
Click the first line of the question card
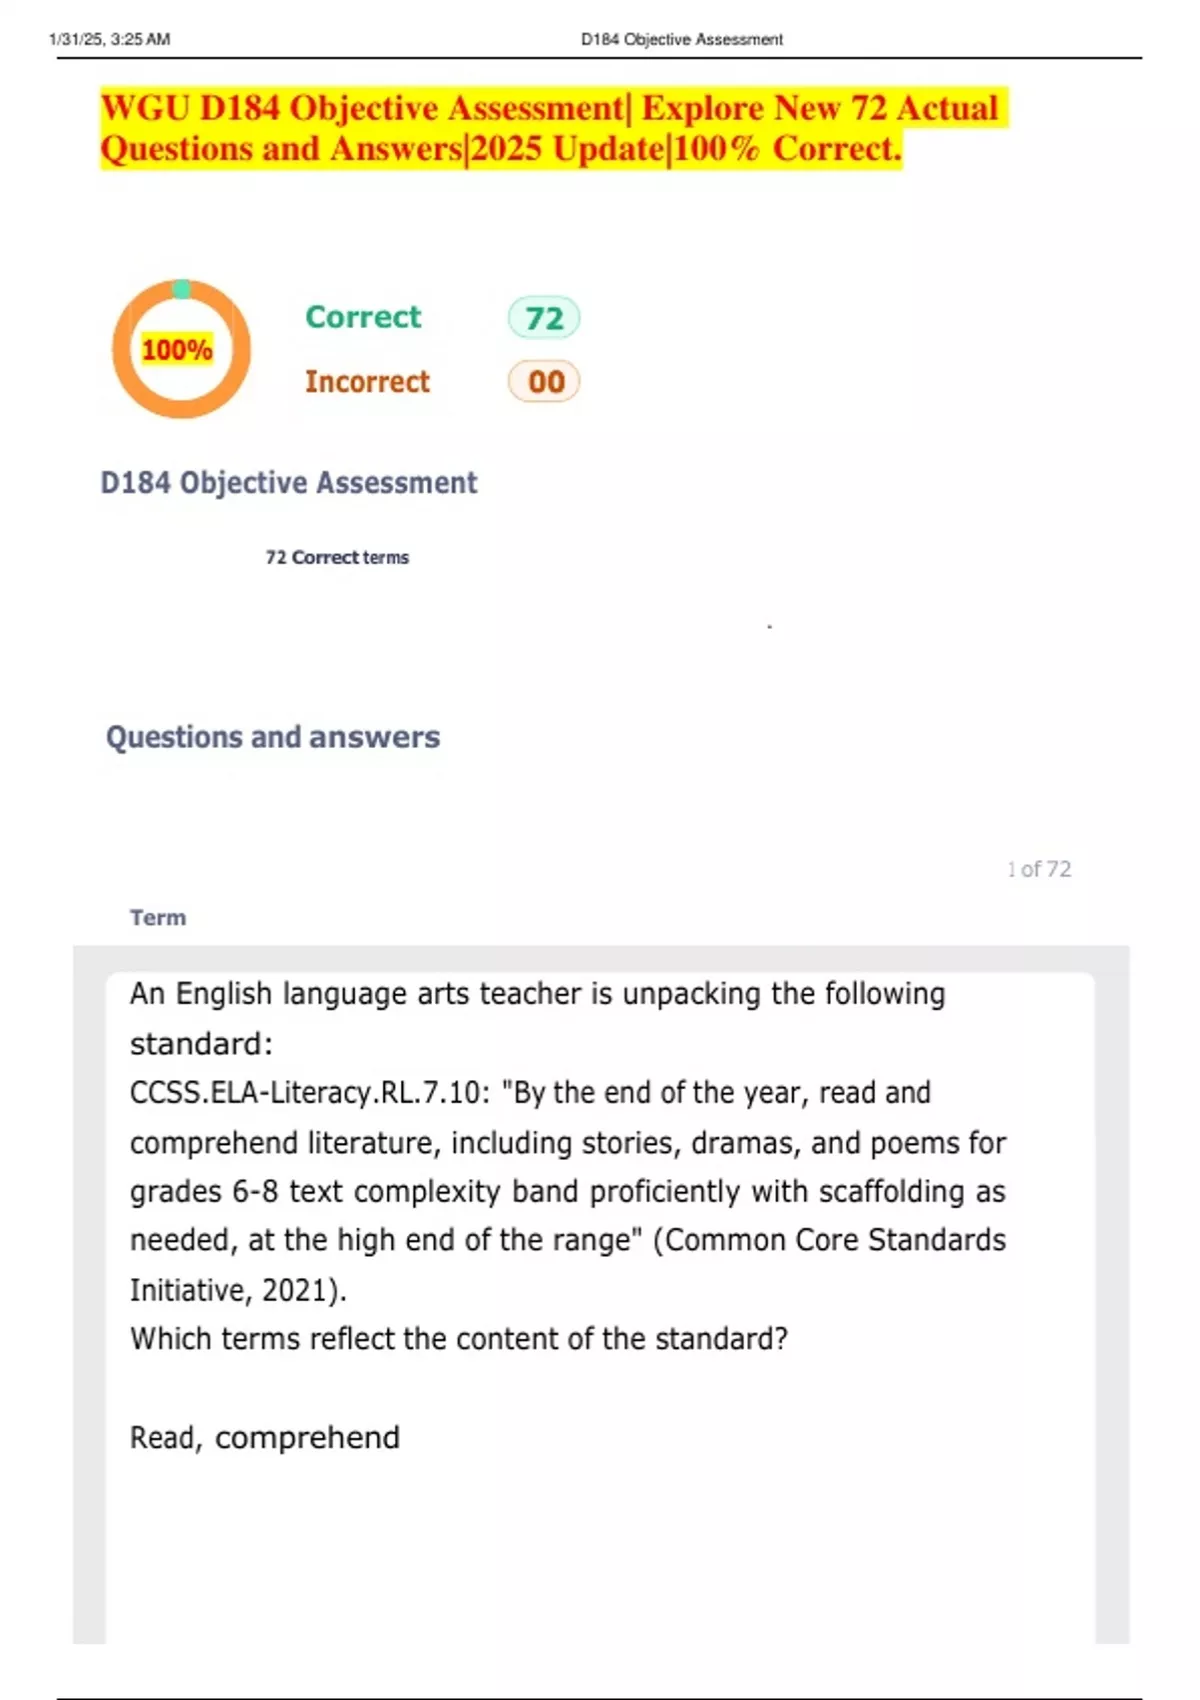[537, 994]
